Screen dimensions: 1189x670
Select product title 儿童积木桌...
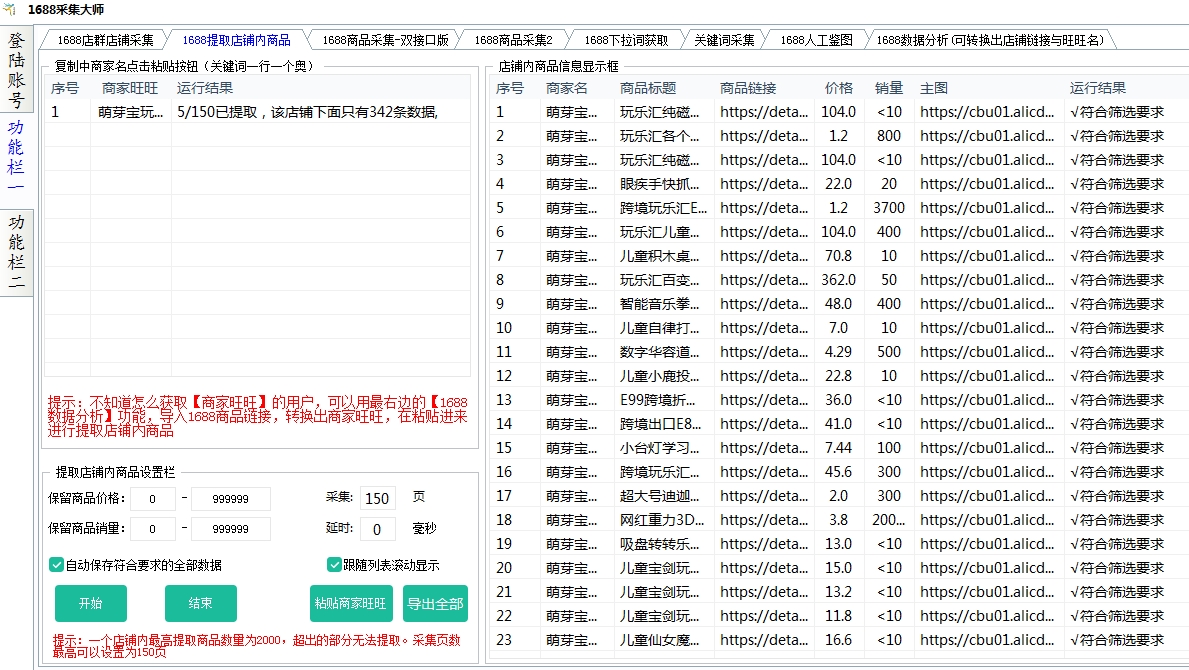click(660, 255)
